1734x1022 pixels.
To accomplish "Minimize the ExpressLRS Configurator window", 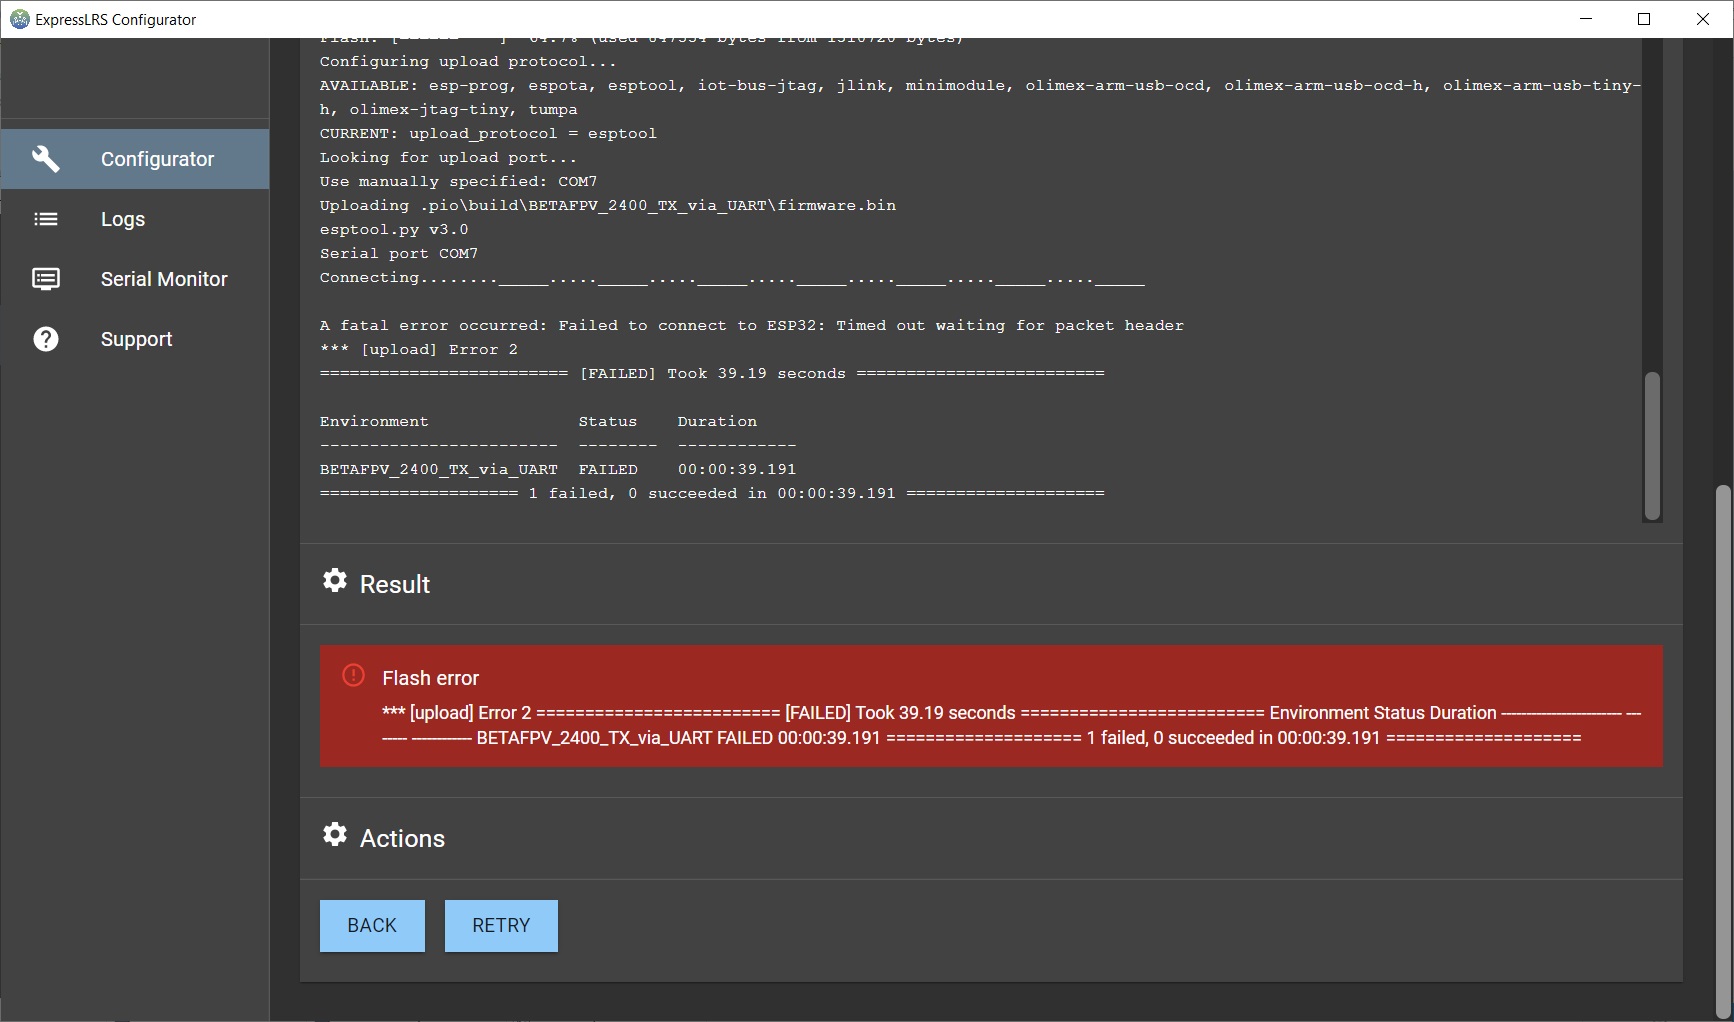I will tap(1586, 19).
